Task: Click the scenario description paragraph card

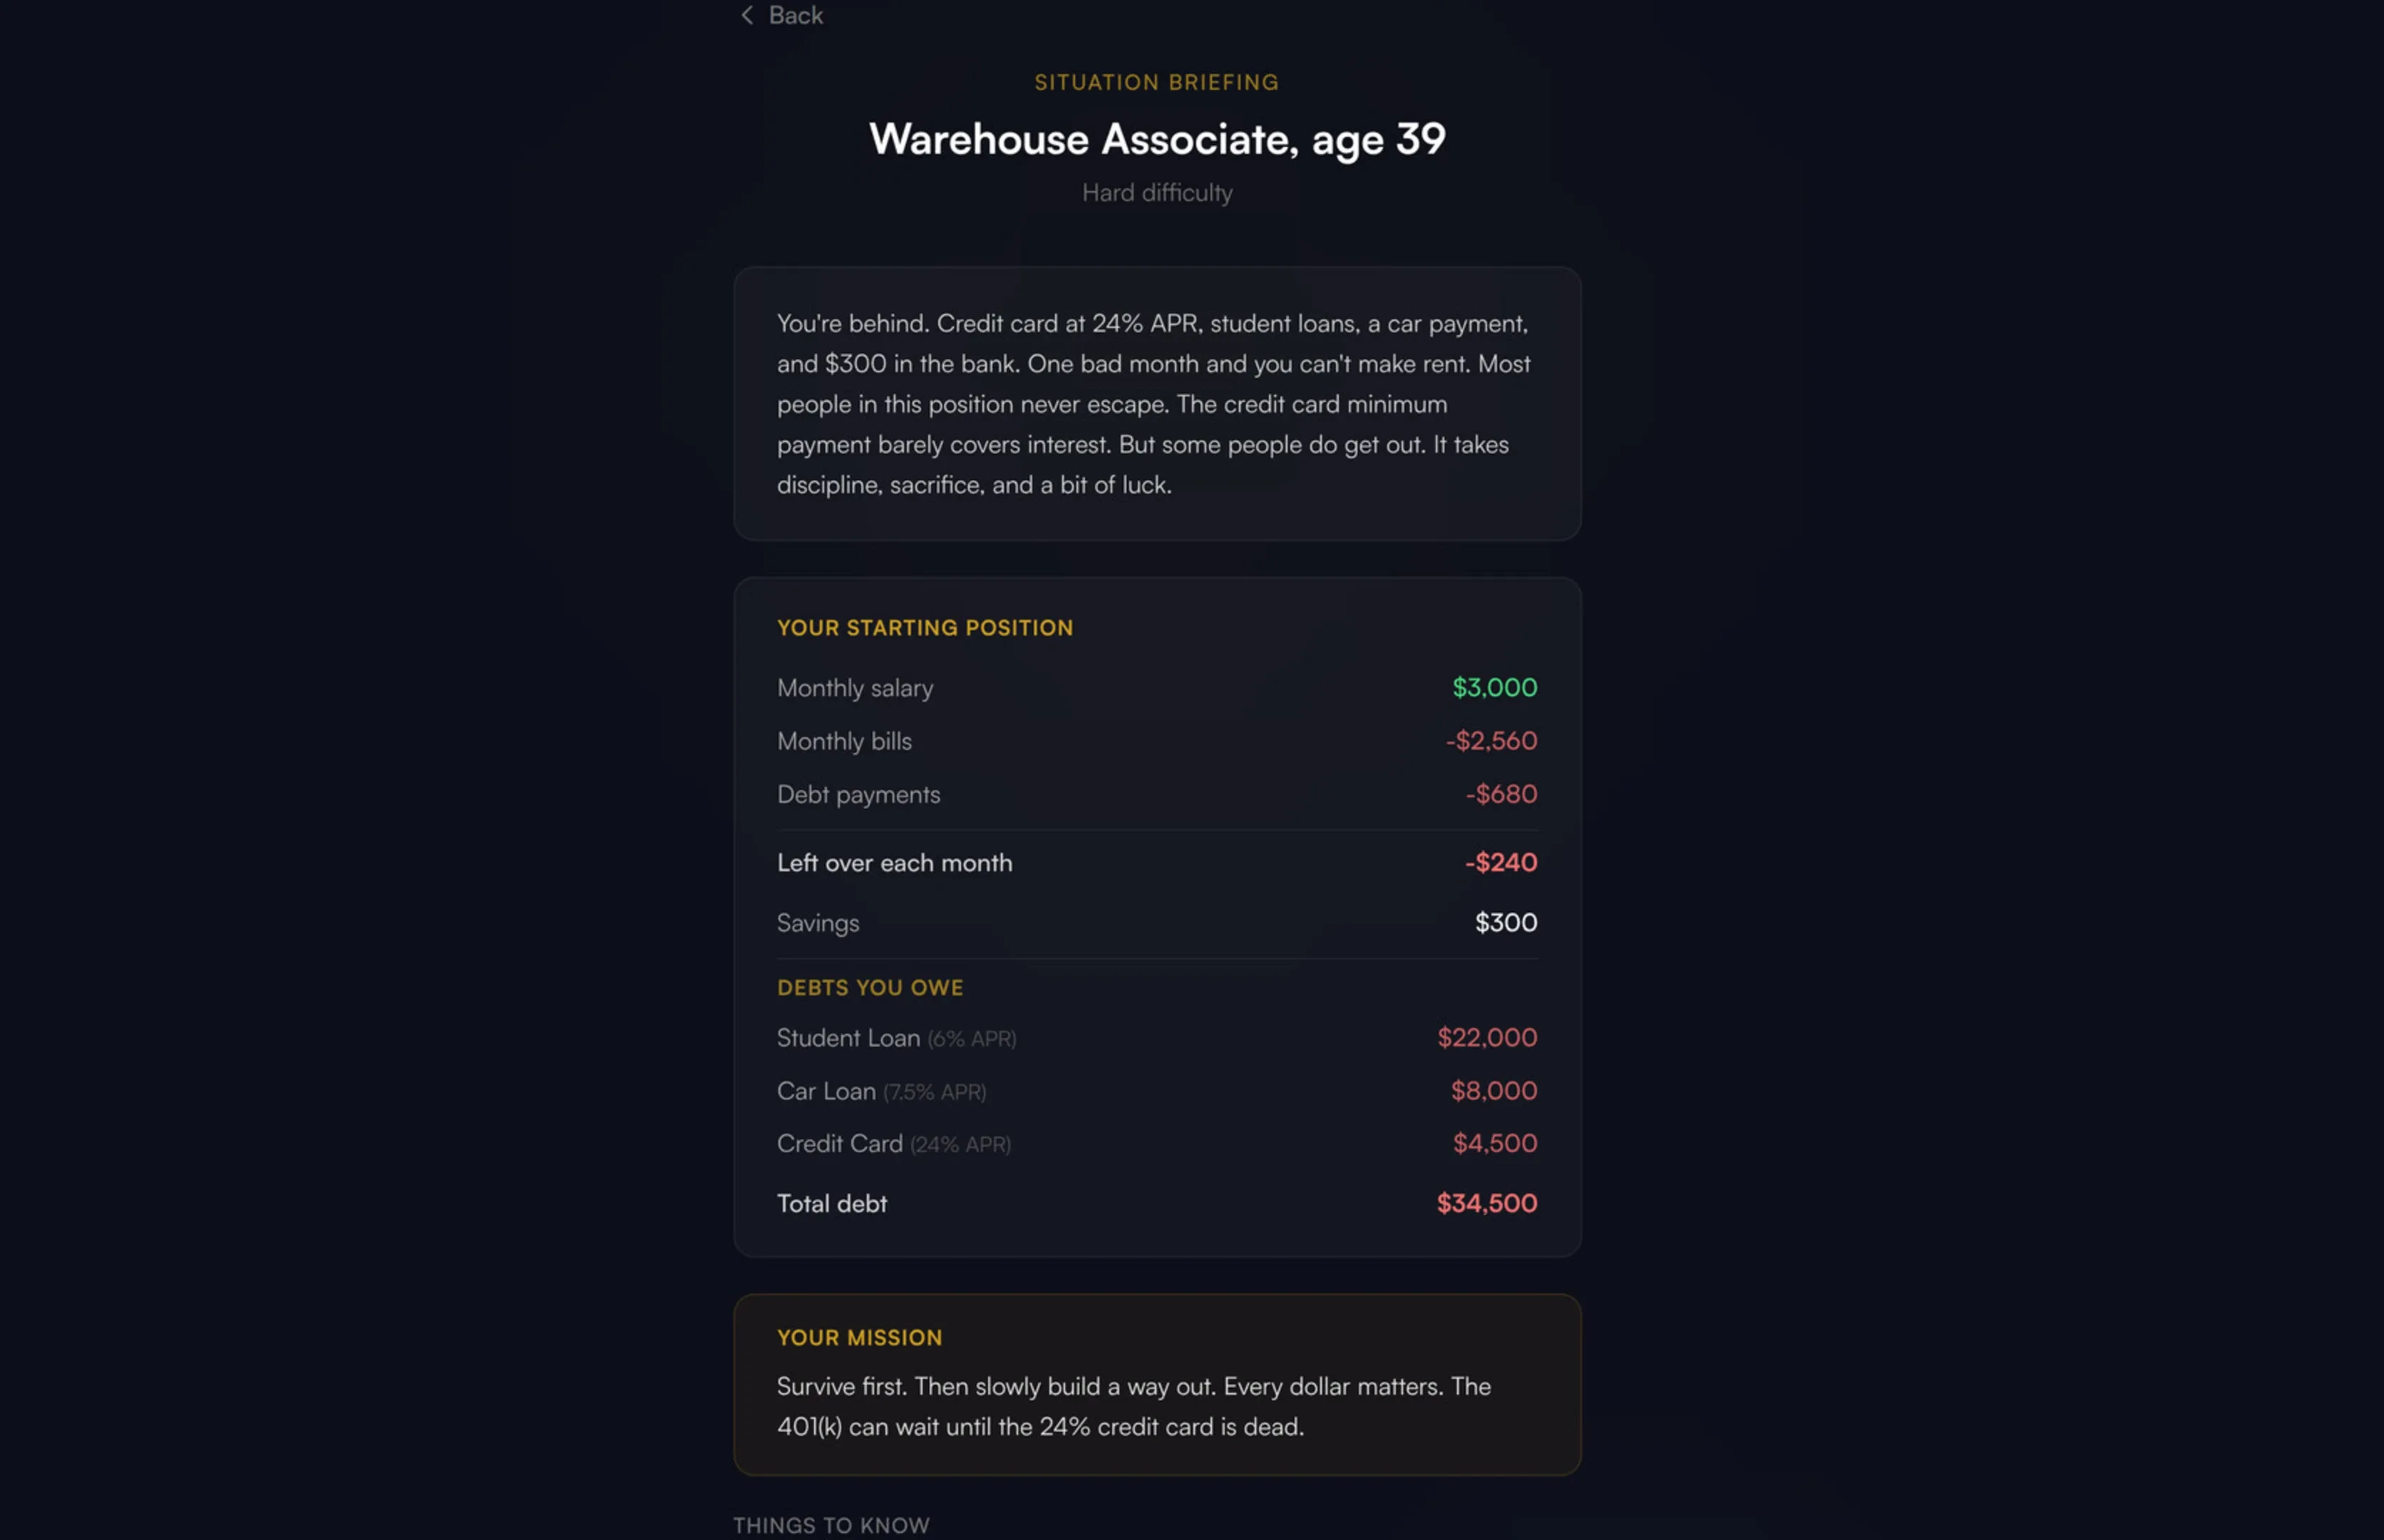Action: click(1157, 403)
